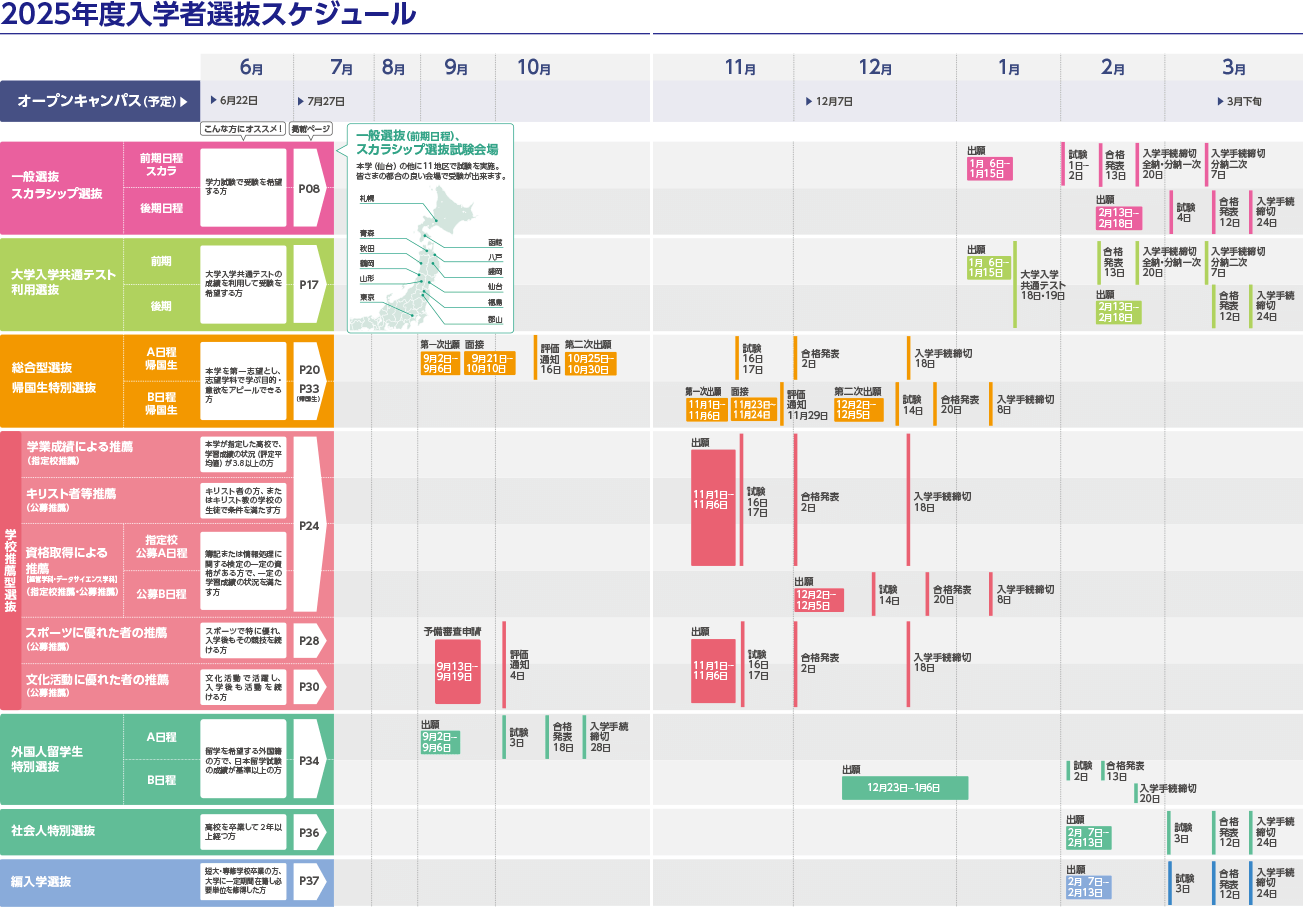The image size is (1303, 907).
Task: Open page badge P37
Action: [310, 881]
